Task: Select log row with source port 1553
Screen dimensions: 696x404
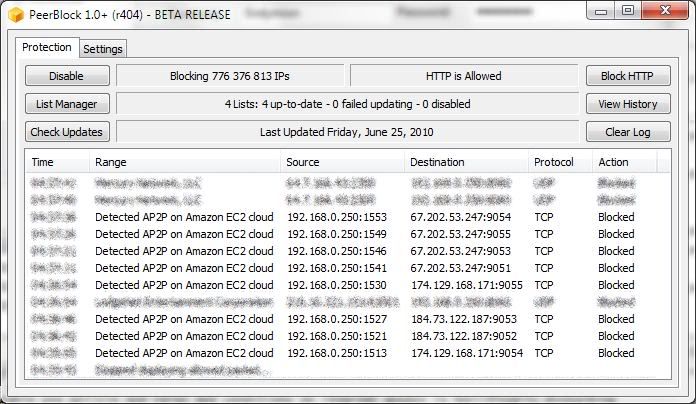Action: click(x=348, y=217)
